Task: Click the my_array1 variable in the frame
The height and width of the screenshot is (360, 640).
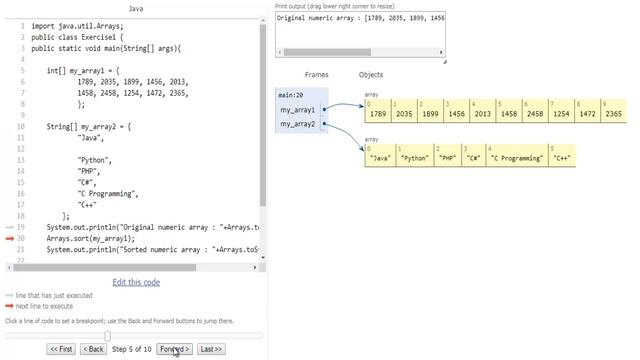Action: pyautogui.click(x=298, y=110)
